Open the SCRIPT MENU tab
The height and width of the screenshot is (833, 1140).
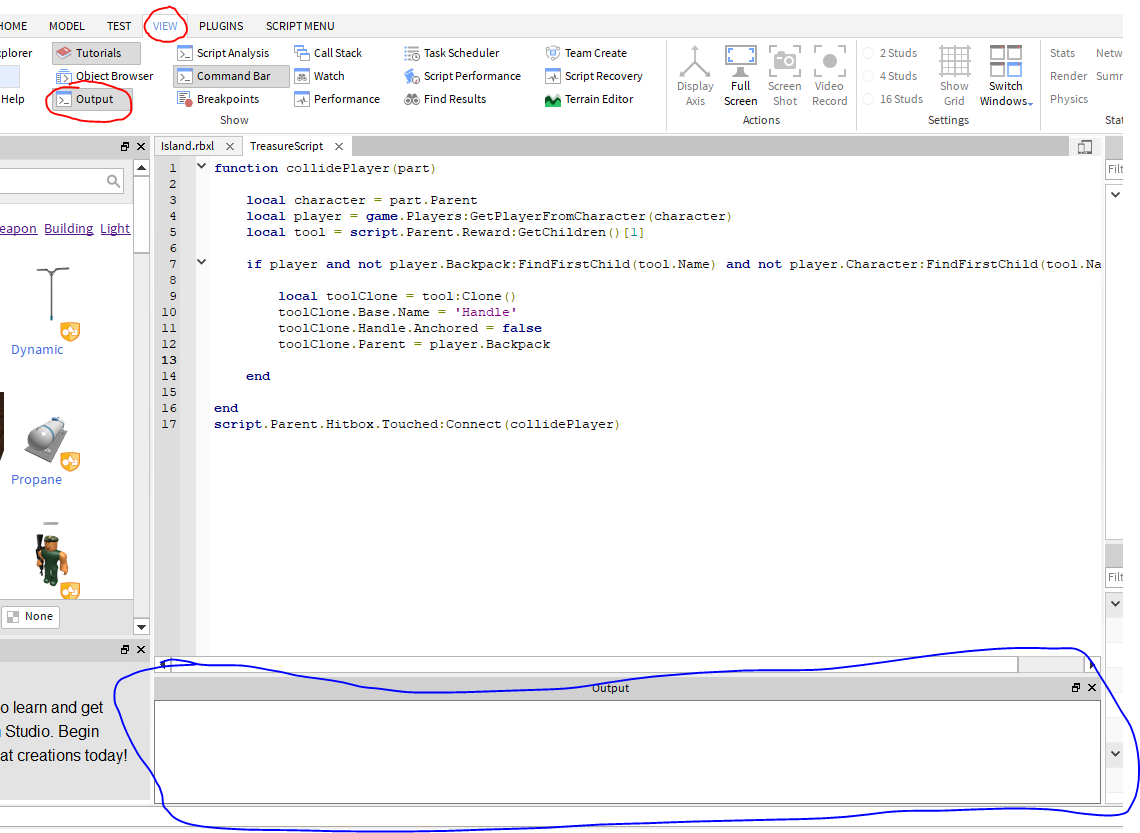pos(300,26)
